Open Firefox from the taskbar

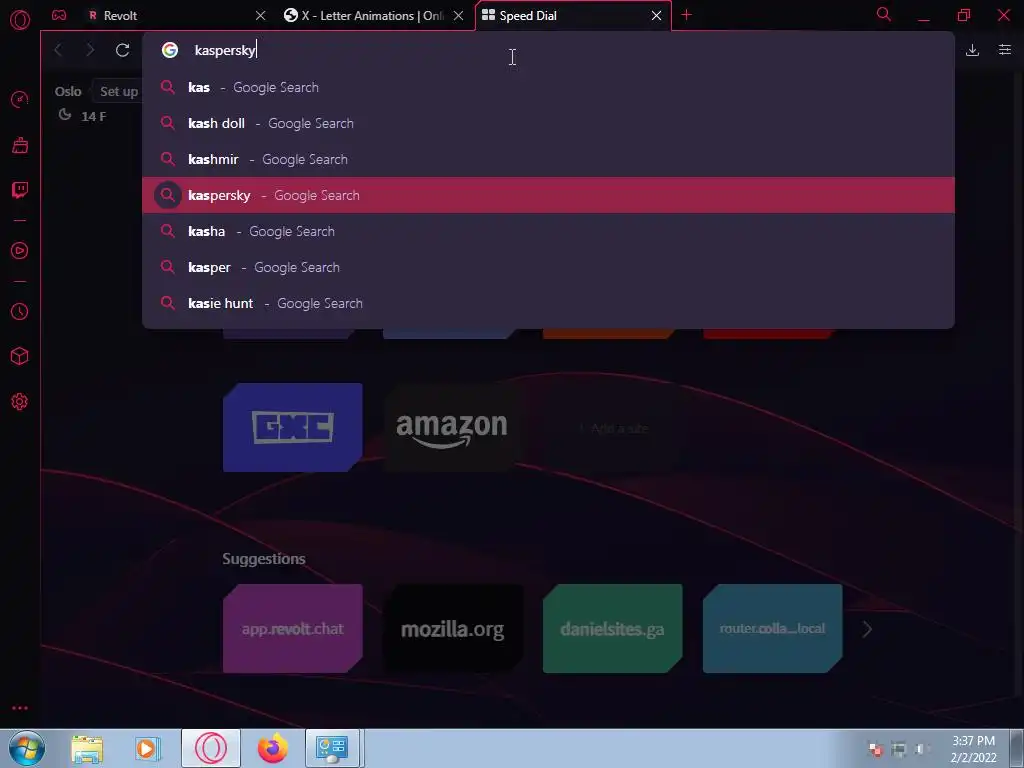[x=272, y=748]
